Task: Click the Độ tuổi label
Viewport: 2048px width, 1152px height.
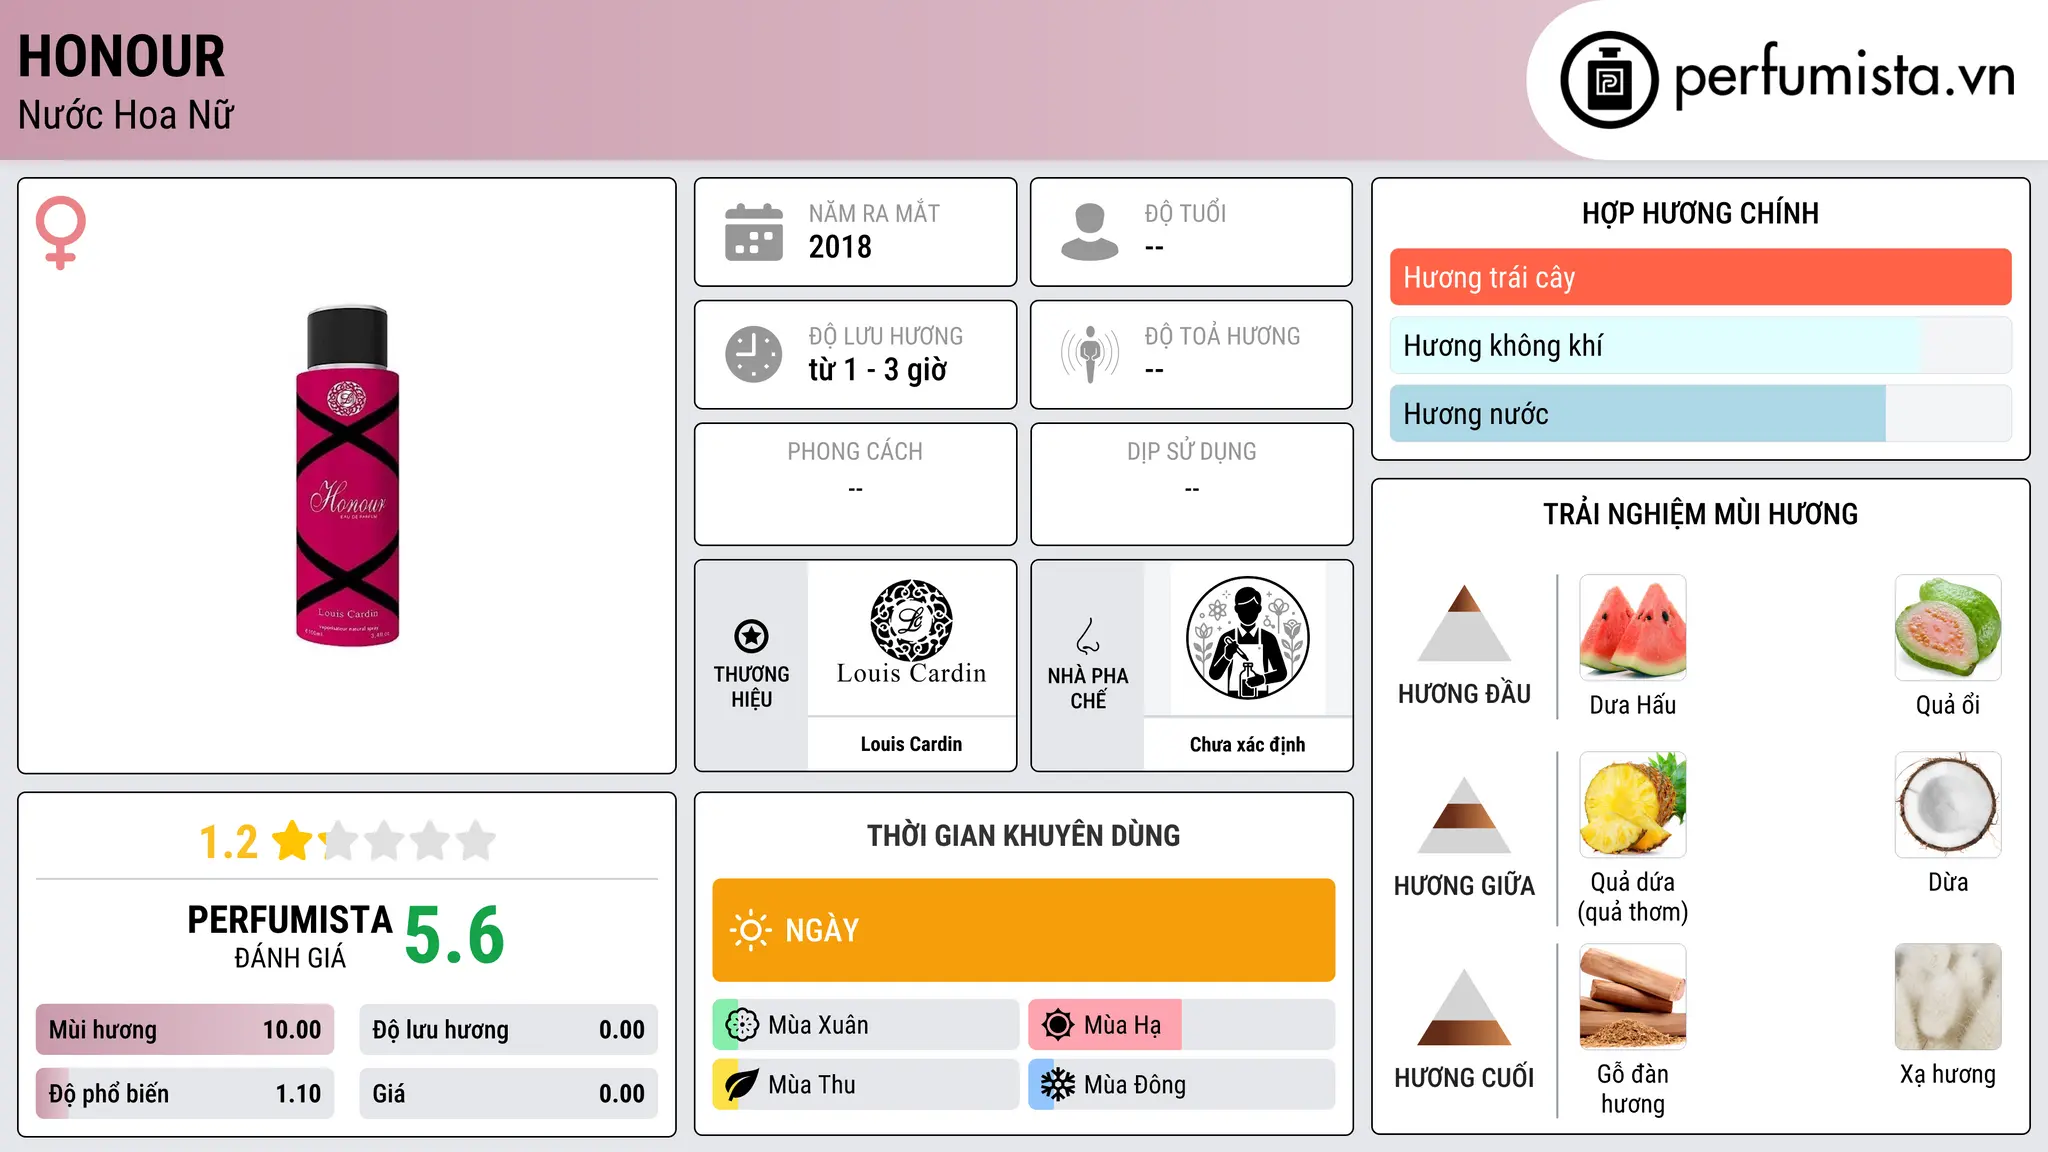Action: click(1185, 213)
